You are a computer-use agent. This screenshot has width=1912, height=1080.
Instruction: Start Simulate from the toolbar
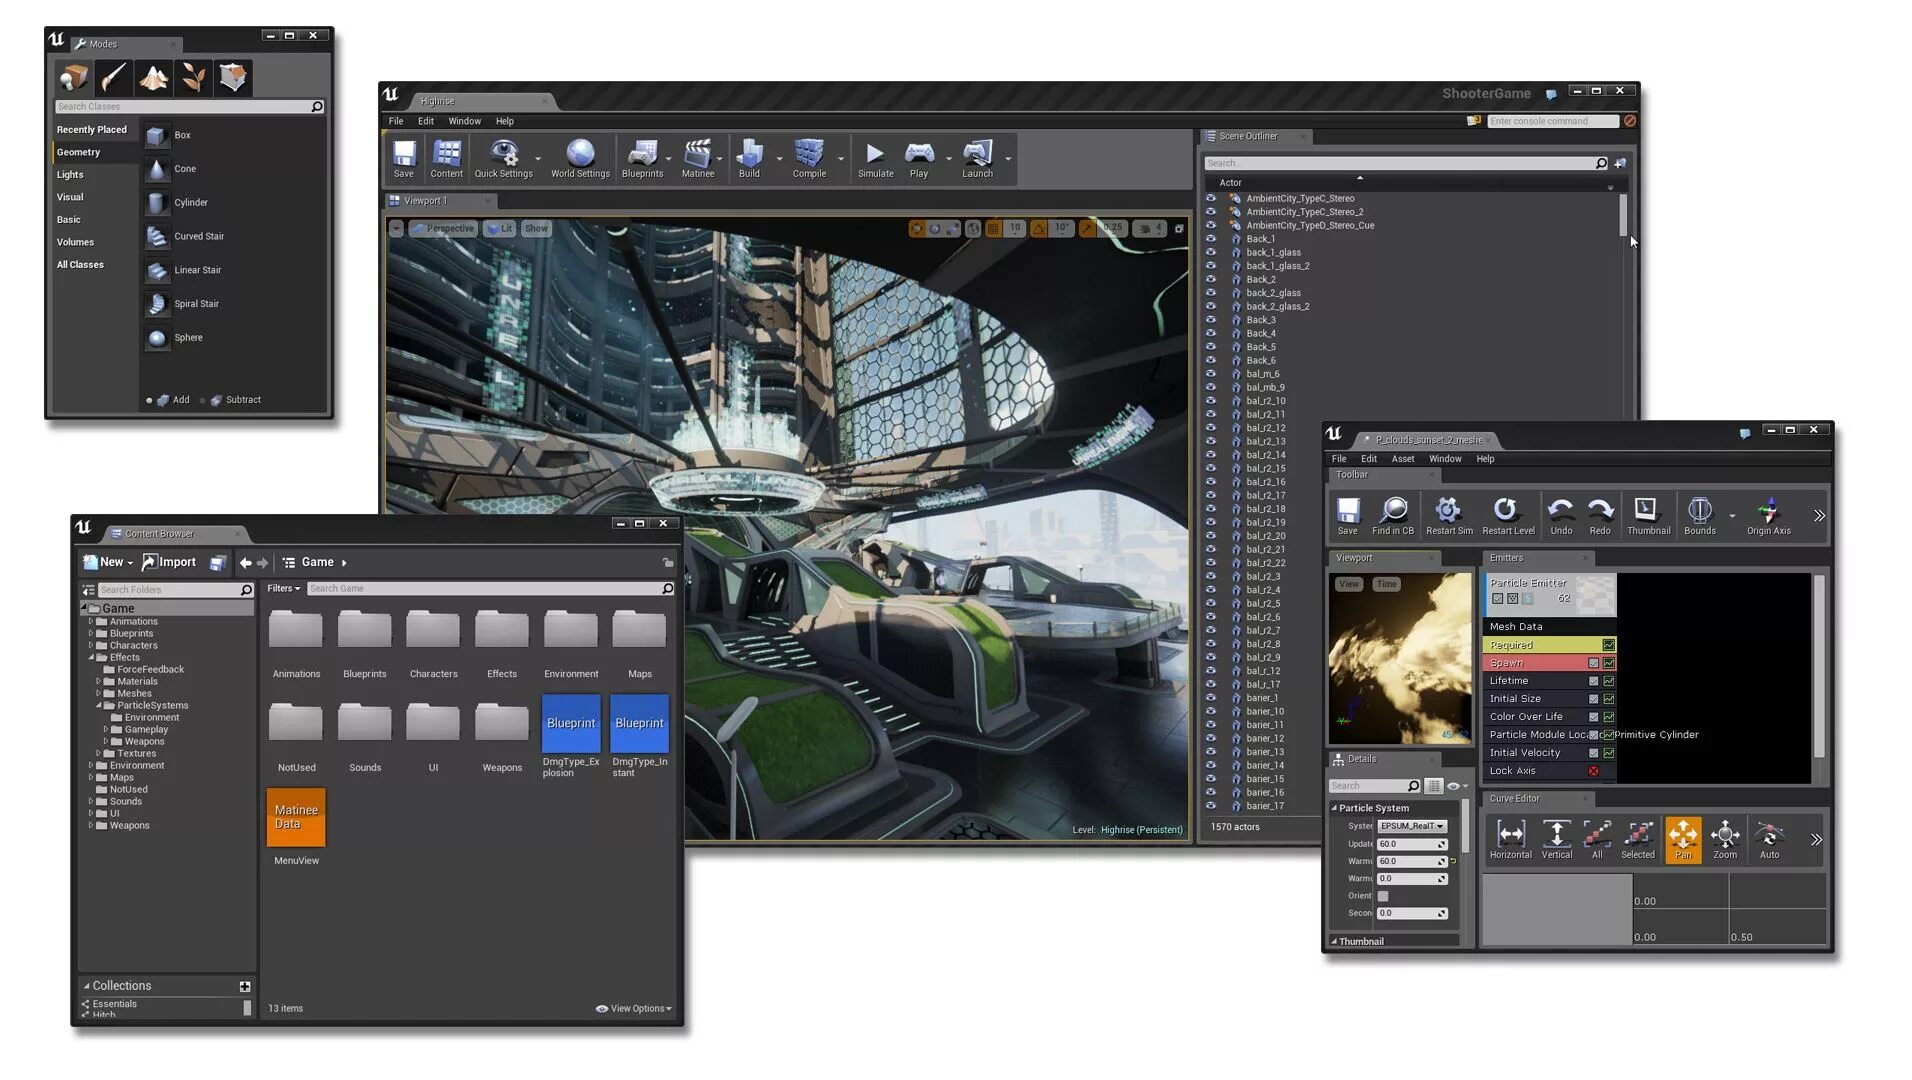(x=875, y=159)
